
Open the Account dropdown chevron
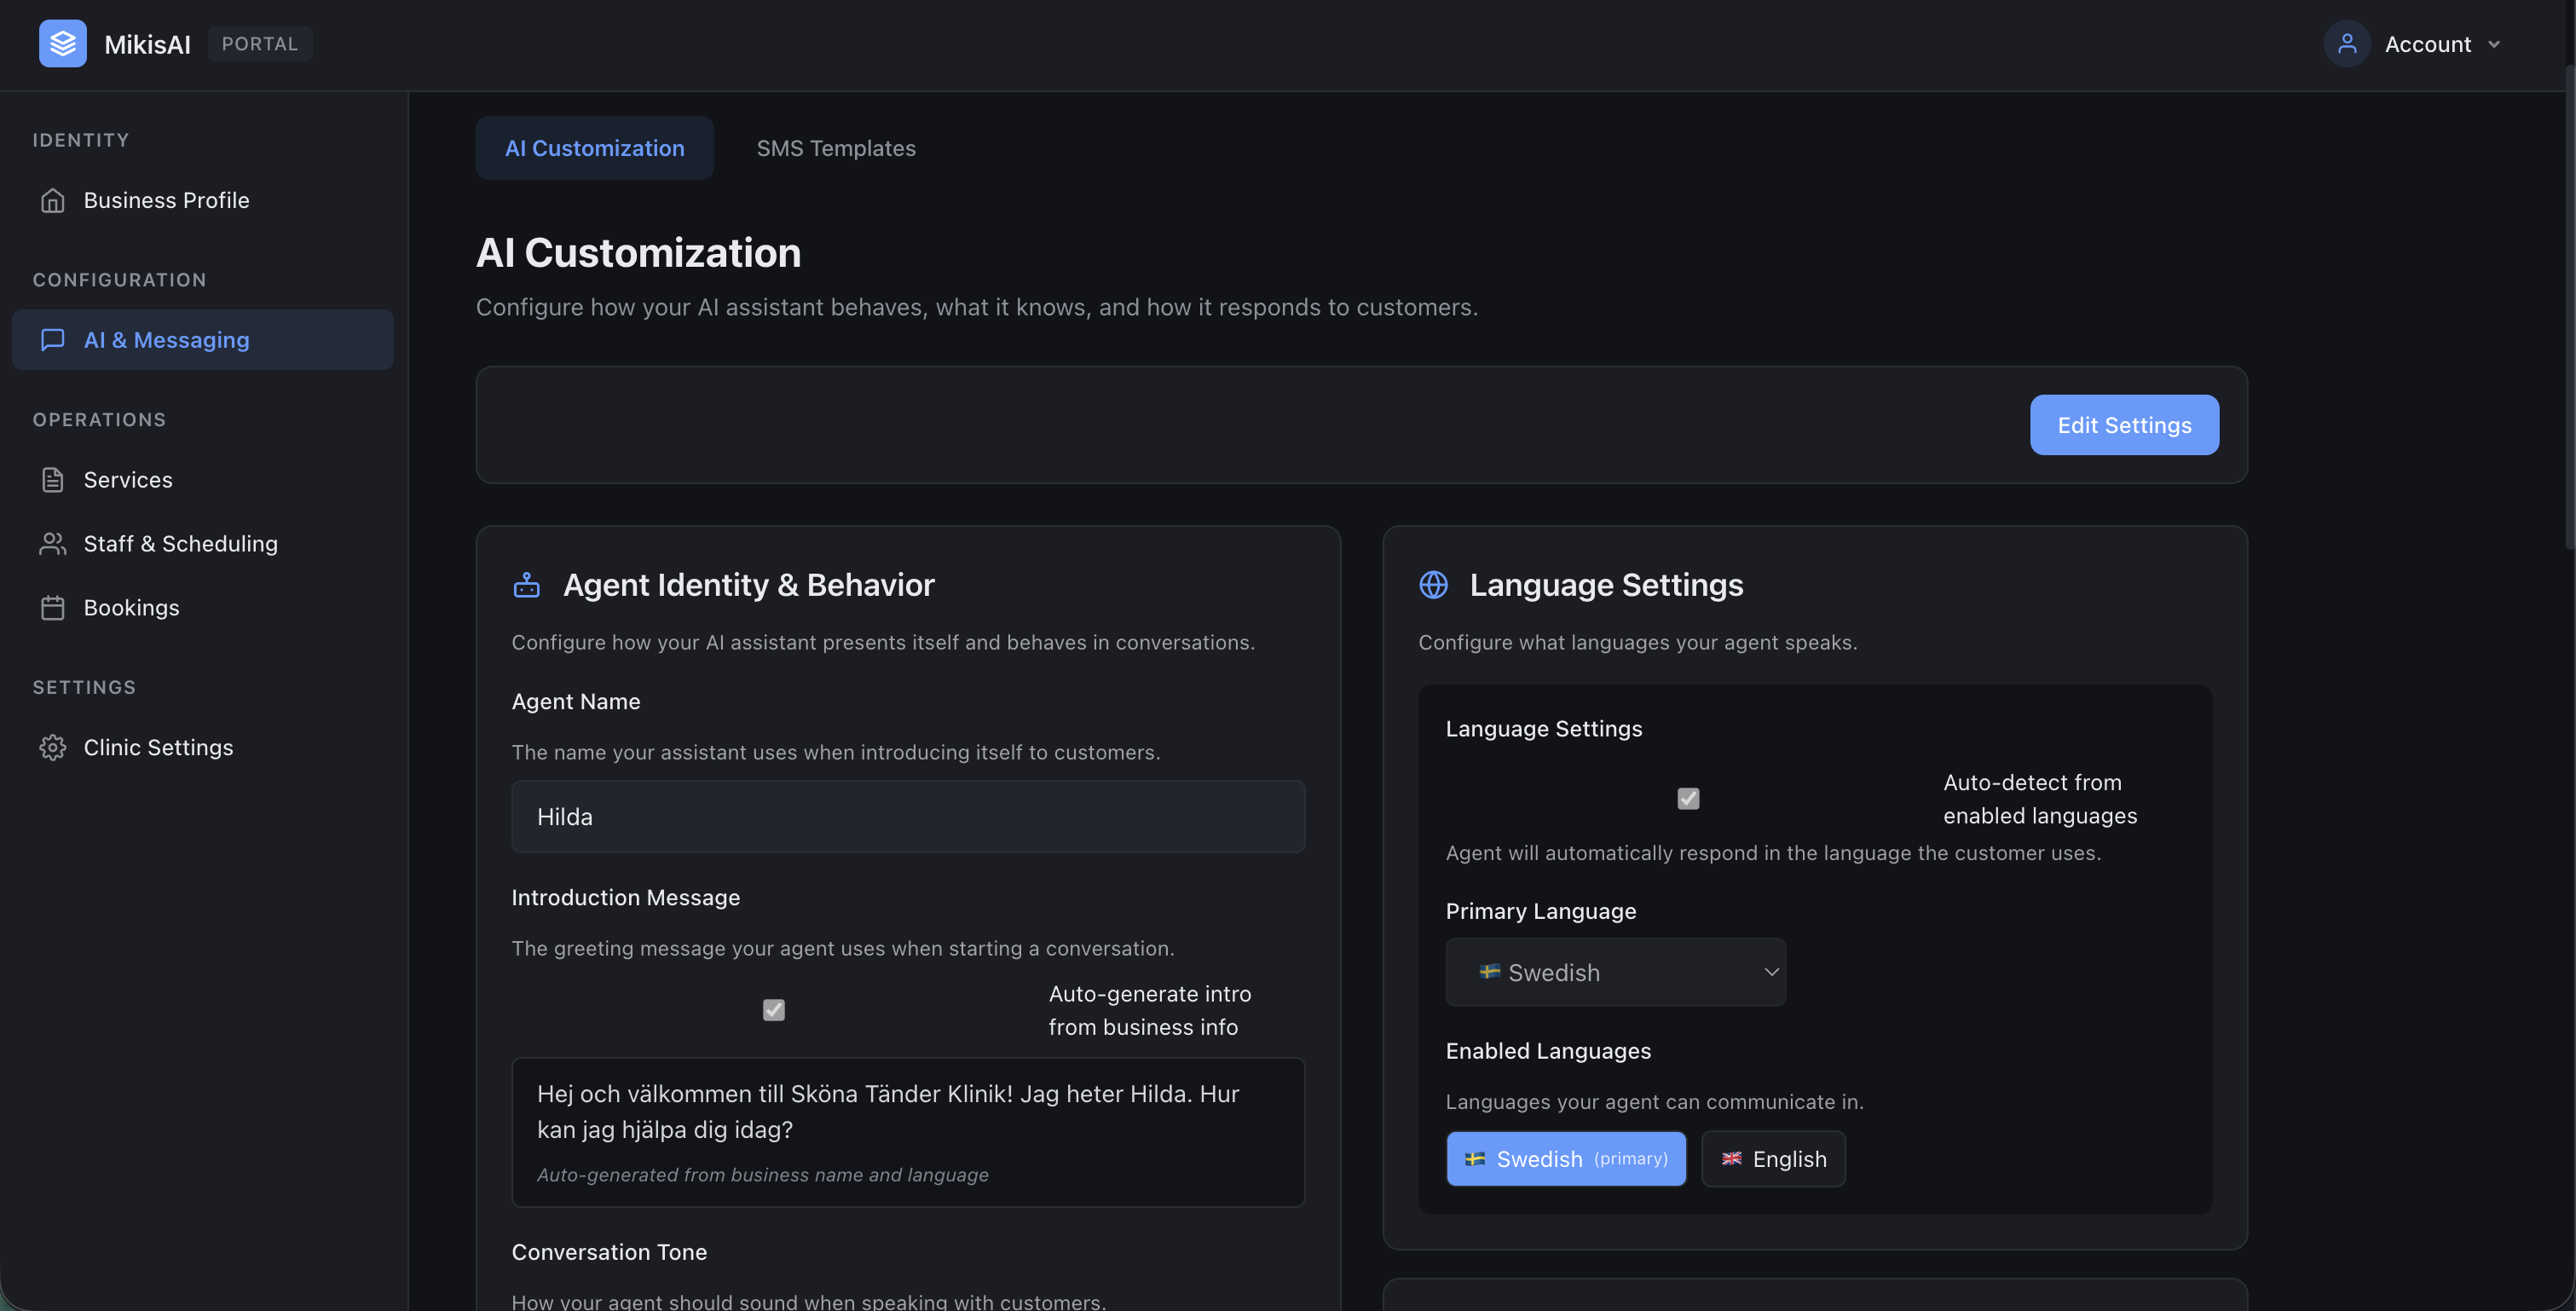[2493, 45]
